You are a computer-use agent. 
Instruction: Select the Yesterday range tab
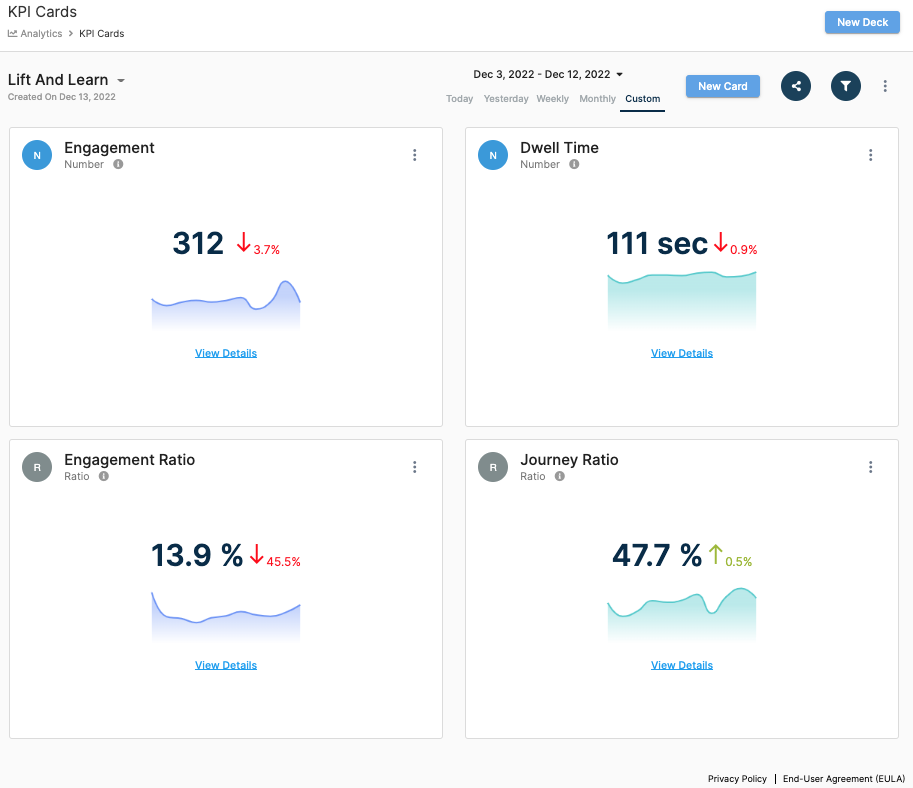[506, 98]
